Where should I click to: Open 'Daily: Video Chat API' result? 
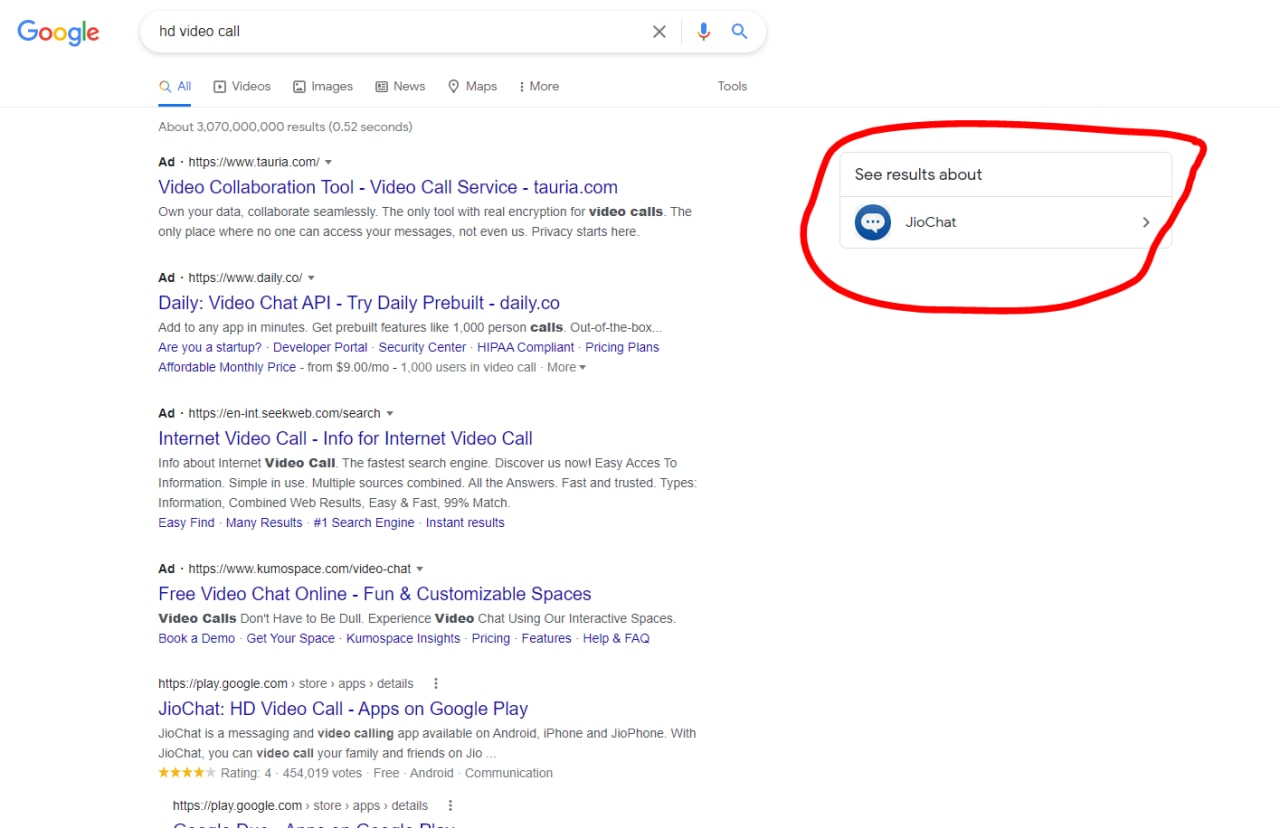pos(359,303)
